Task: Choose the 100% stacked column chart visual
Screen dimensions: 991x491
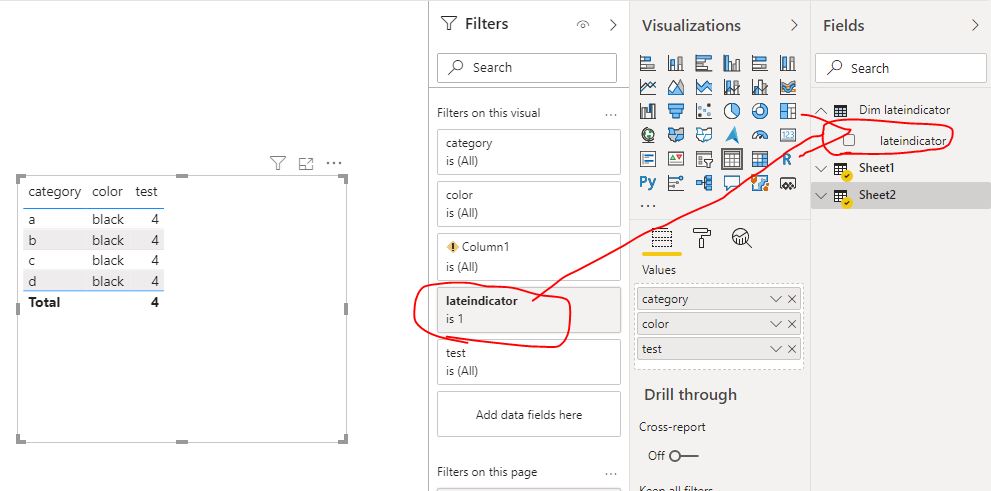Action: [787, 63]
